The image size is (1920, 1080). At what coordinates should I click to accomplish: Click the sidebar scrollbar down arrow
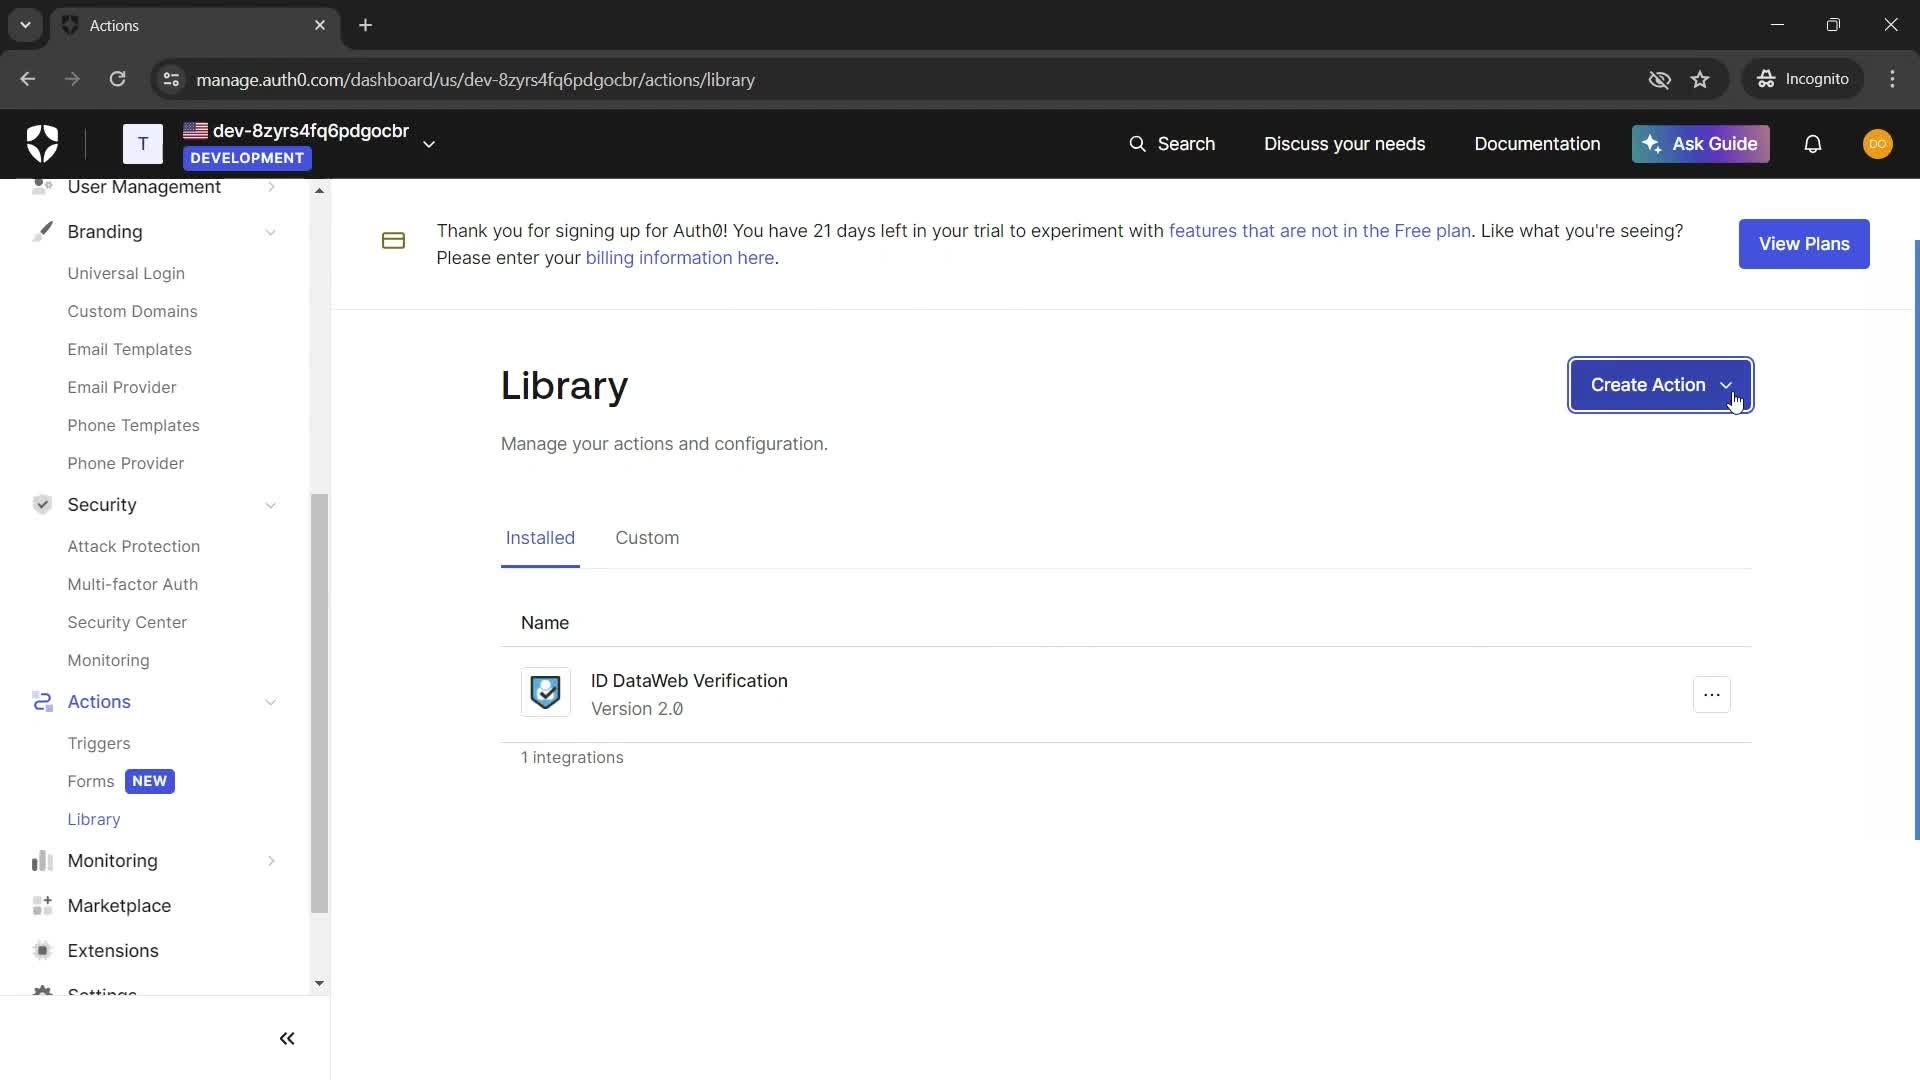[319, 983]
